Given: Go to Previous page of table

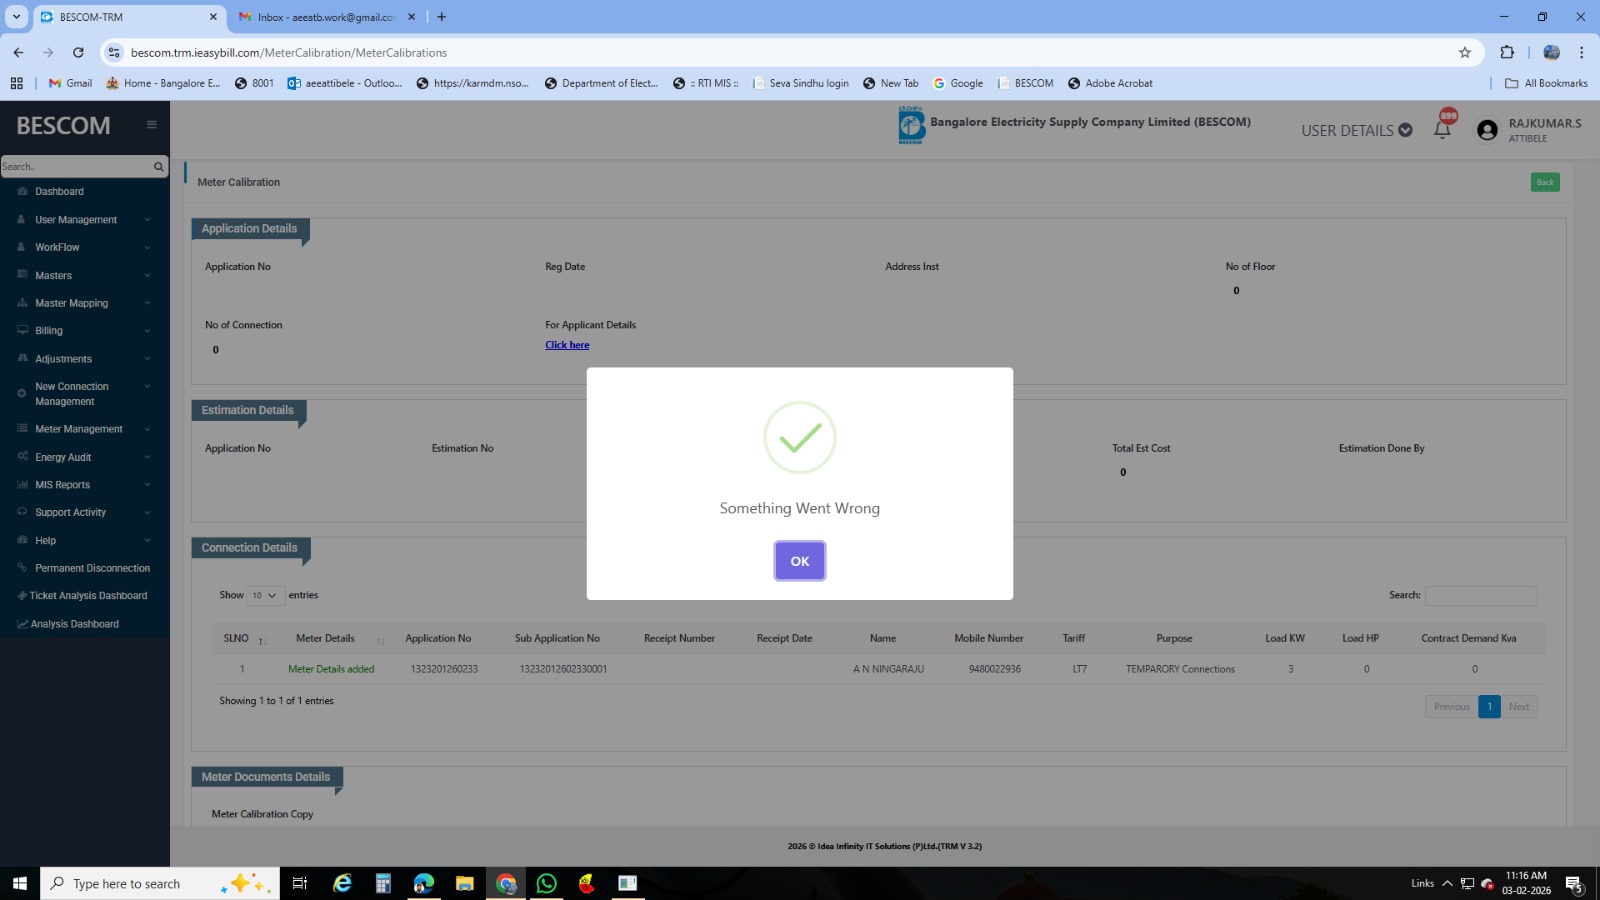Looking at the screenshot, I should pos(1452,707).
